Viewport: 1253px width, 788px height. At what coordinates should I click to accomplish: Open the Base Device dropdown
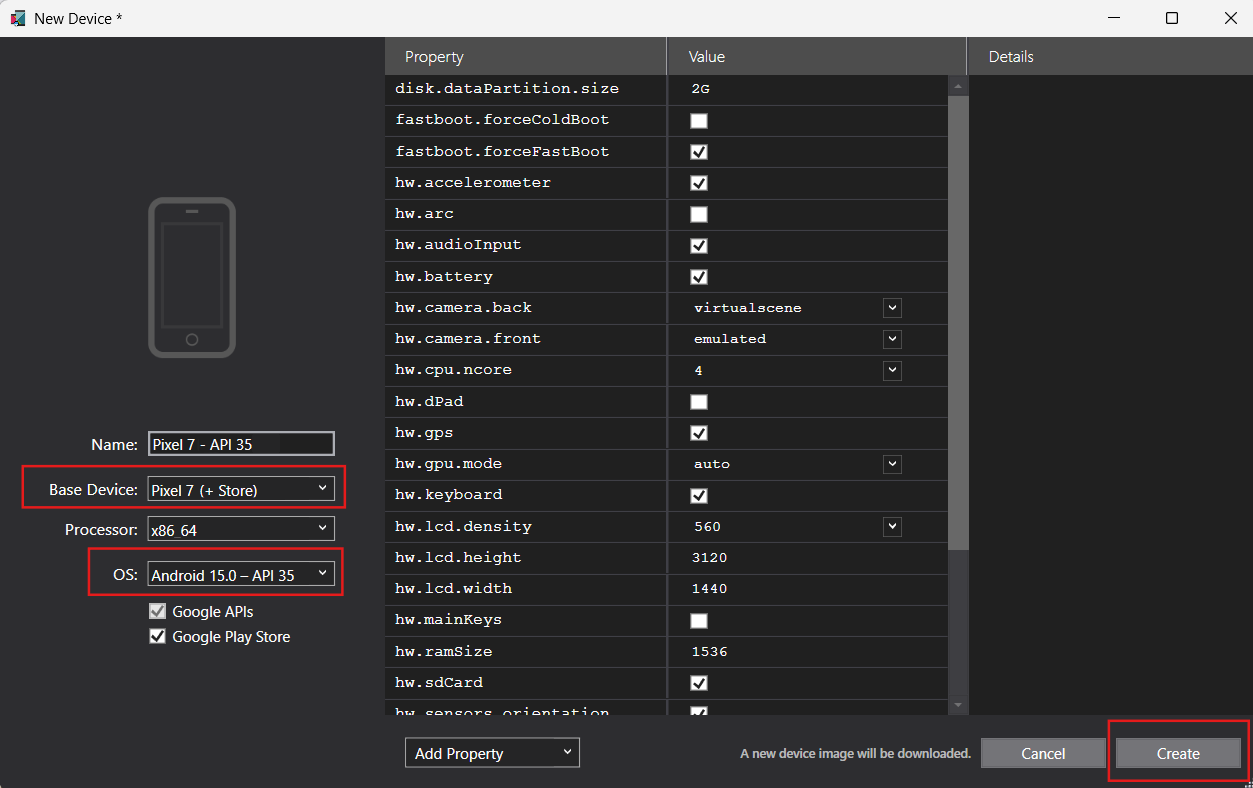coord(322,487)
